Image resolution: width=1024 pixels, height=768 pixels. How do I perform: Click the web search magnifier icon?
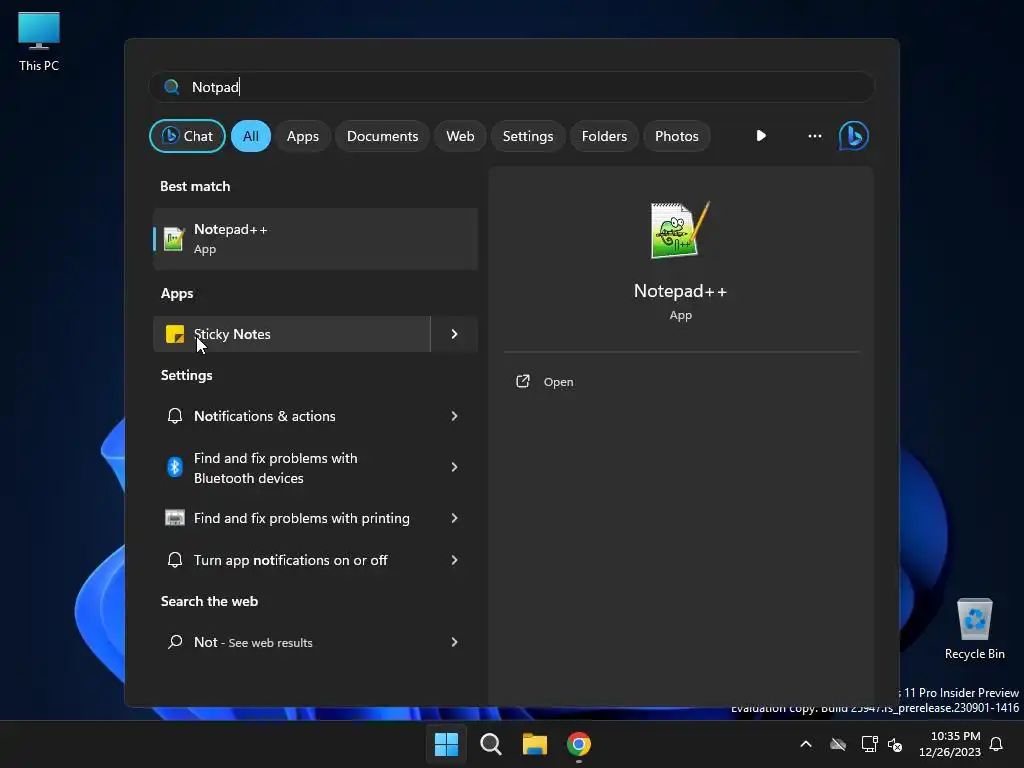pyautogui.click(x=175, y=642)
